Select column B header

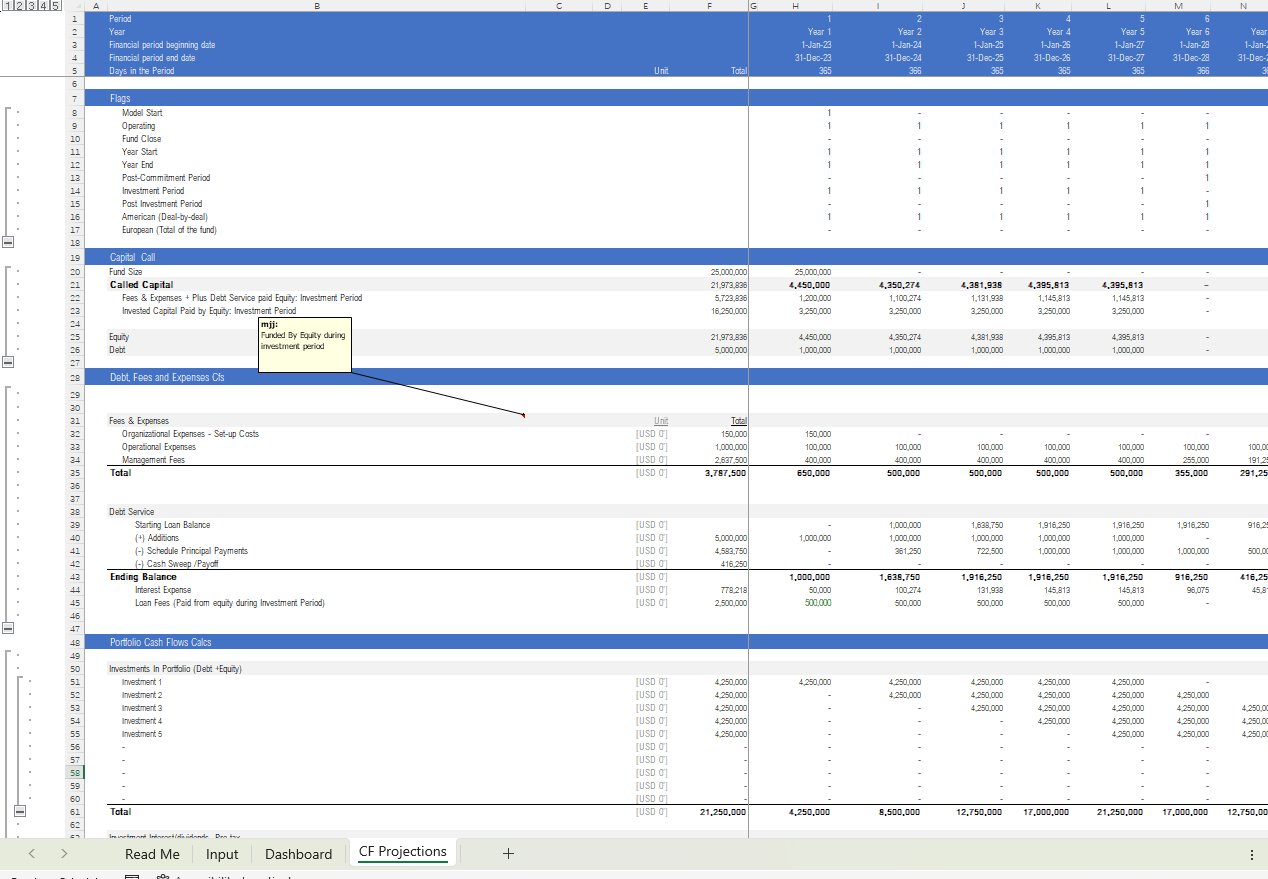pyautogui.click(x=317, y=6)
